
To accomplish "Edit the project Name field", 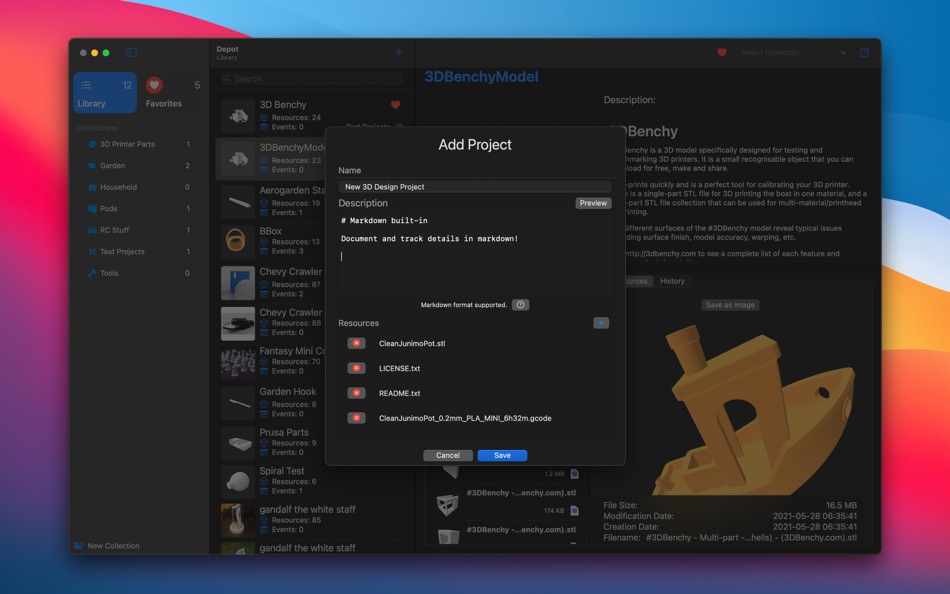I will coord(475,187).
